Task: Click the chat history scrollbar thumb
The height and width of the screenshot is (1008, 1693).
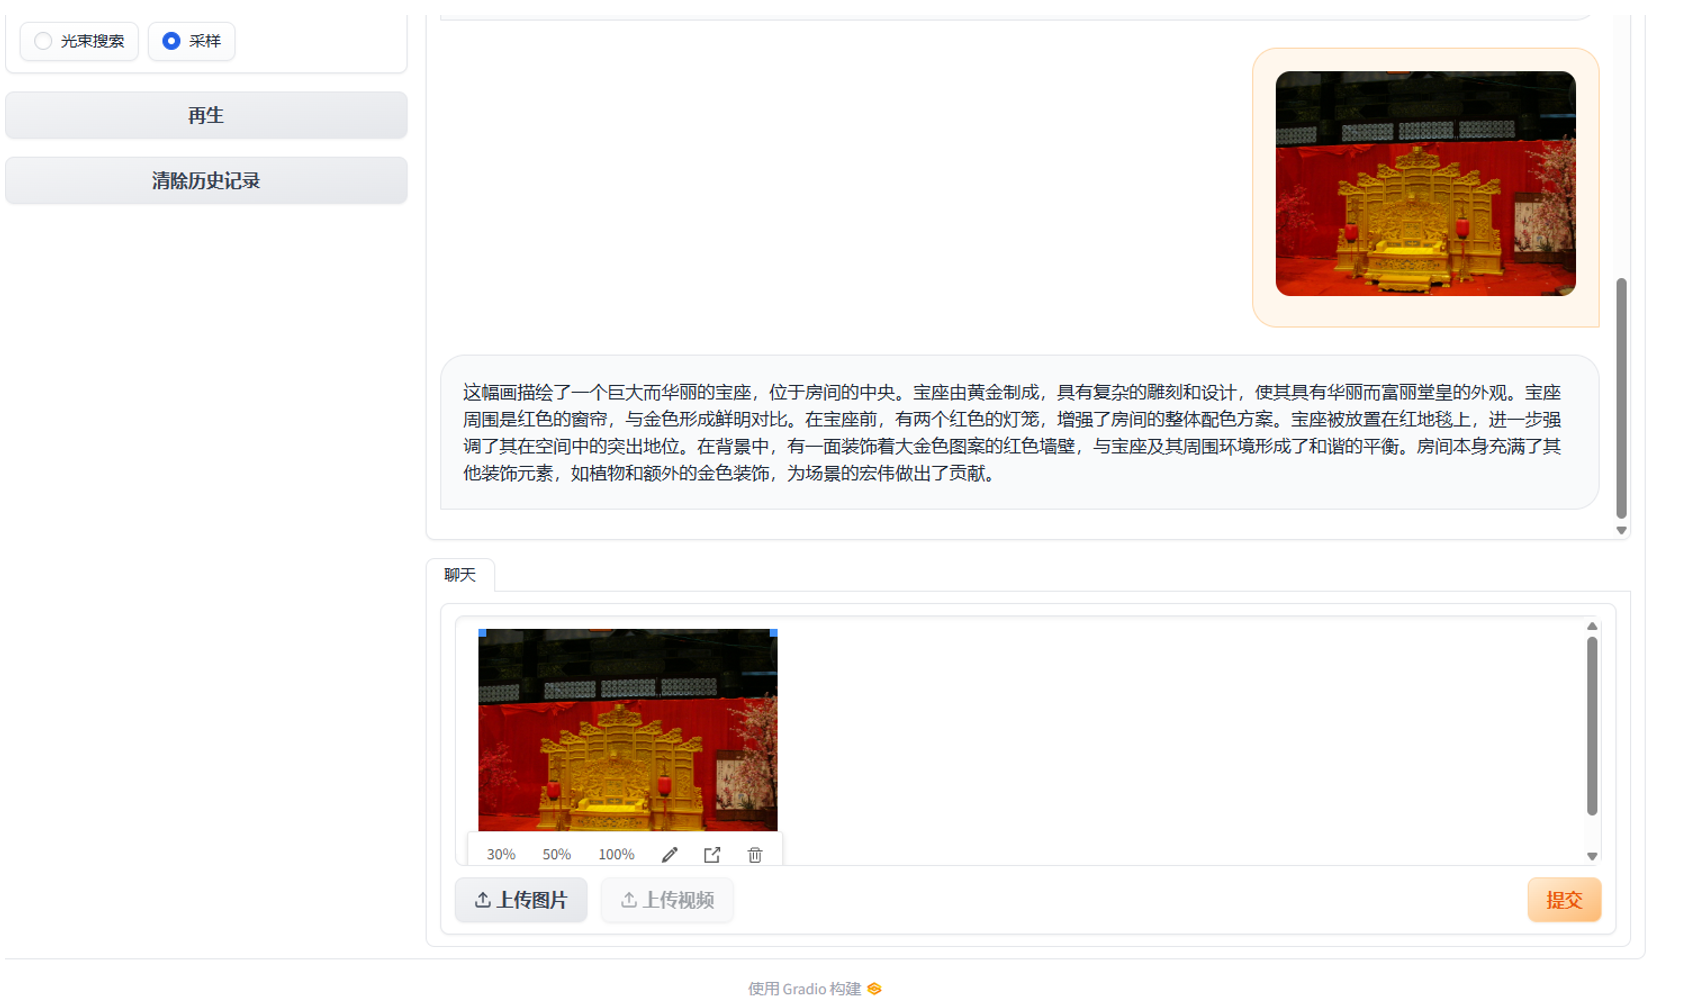Action: (x=1621, y=398)
